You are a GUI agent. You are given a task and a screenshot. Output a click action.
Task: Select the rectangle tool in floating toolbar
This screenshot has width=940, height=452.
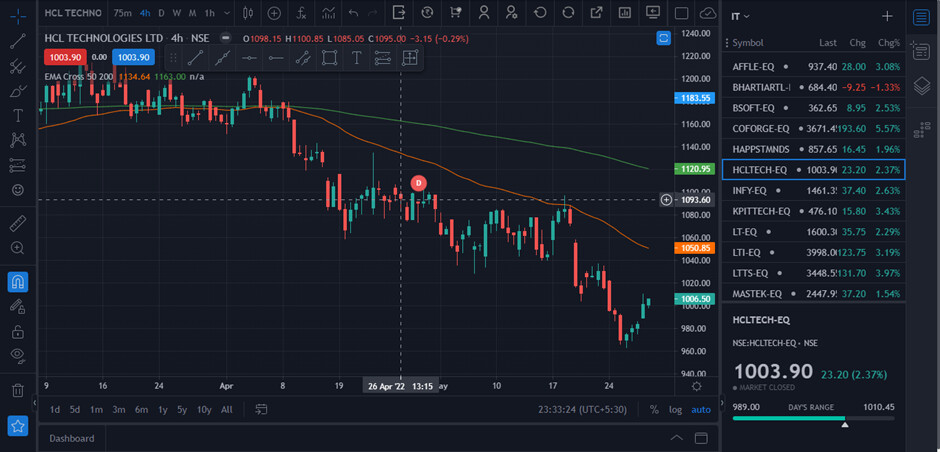point(329,58)
